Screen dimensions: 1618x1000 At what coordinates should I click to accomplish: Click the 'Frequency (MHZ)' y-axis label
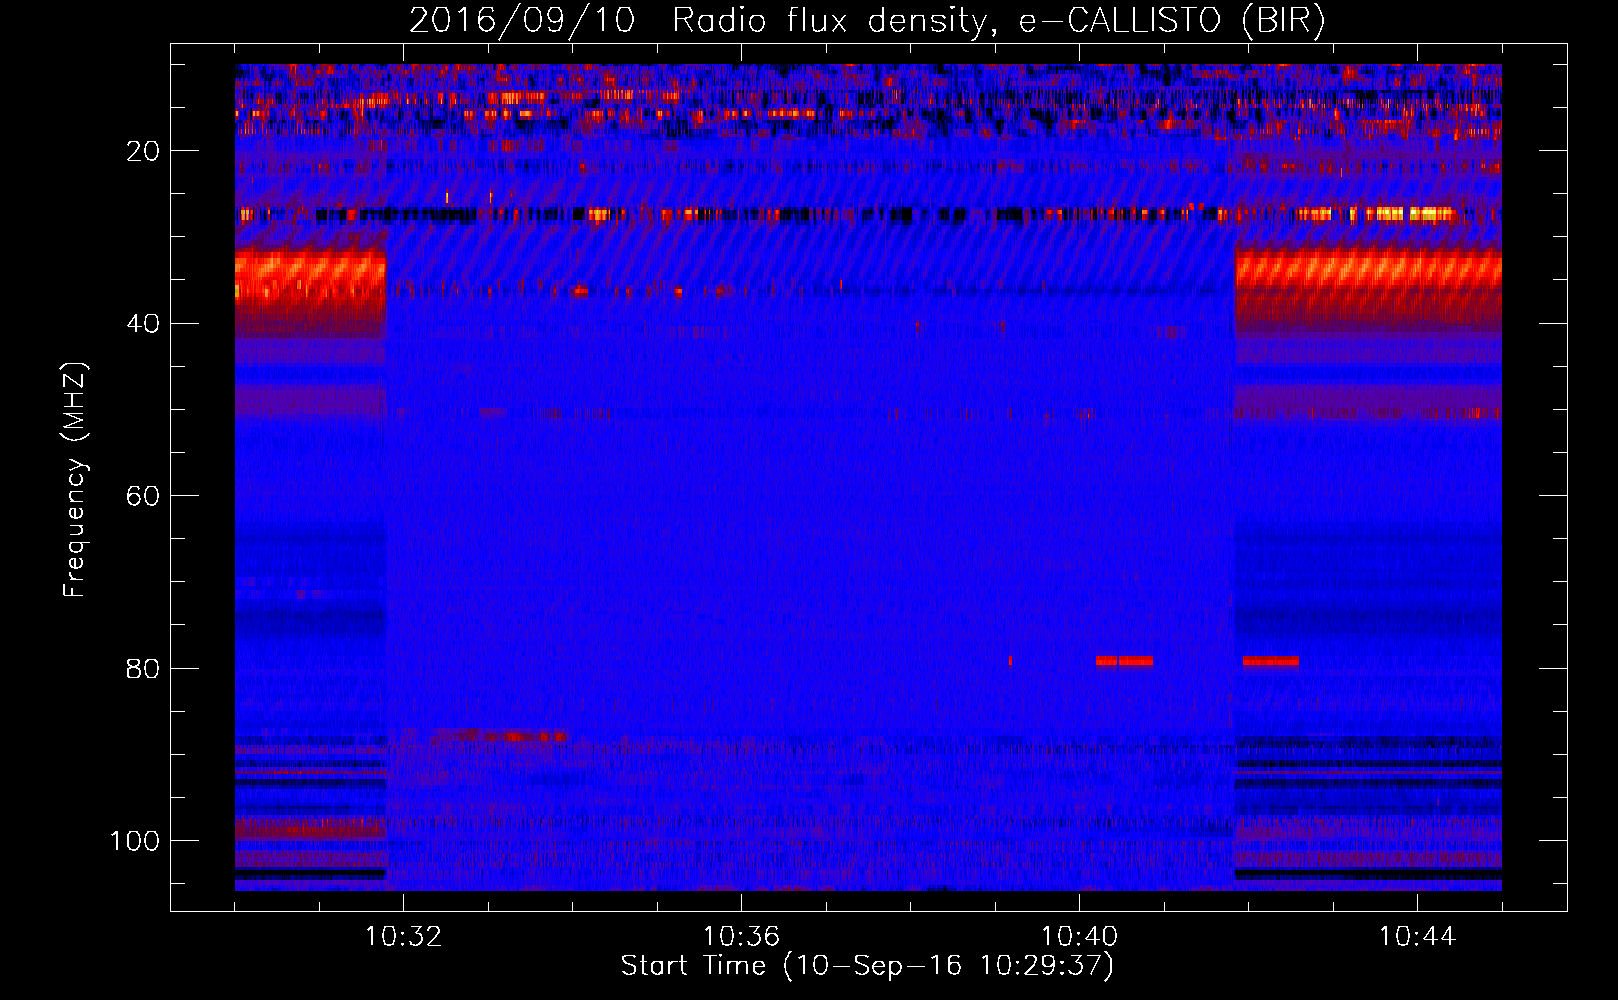(75, 479)
